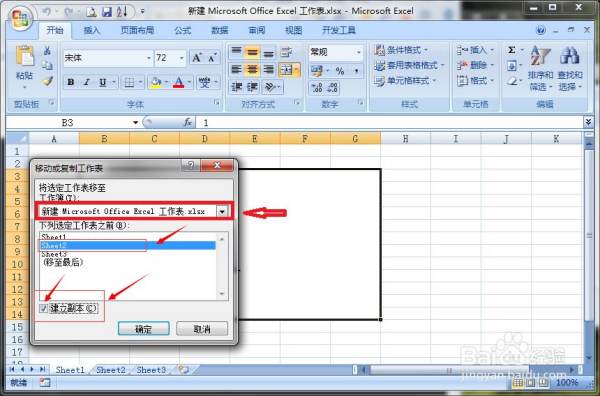
Task: Switch to the 插入 ribbon tab
Action: (92, 31)
